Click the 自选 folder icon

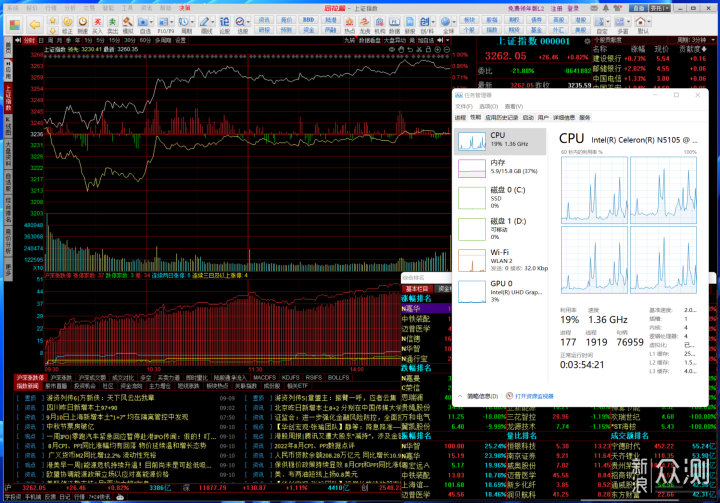142,22
